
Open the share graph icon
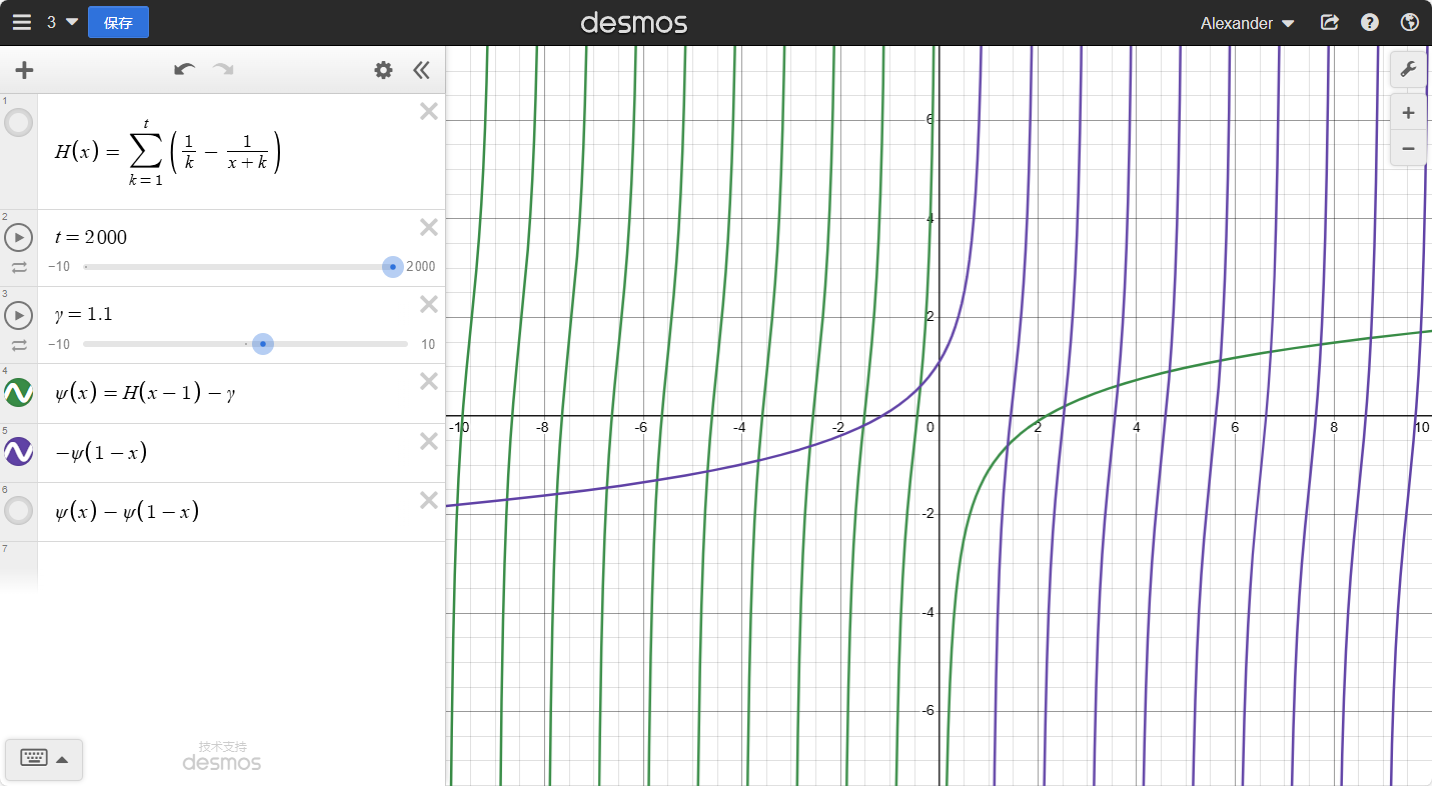click(1329, 22)
